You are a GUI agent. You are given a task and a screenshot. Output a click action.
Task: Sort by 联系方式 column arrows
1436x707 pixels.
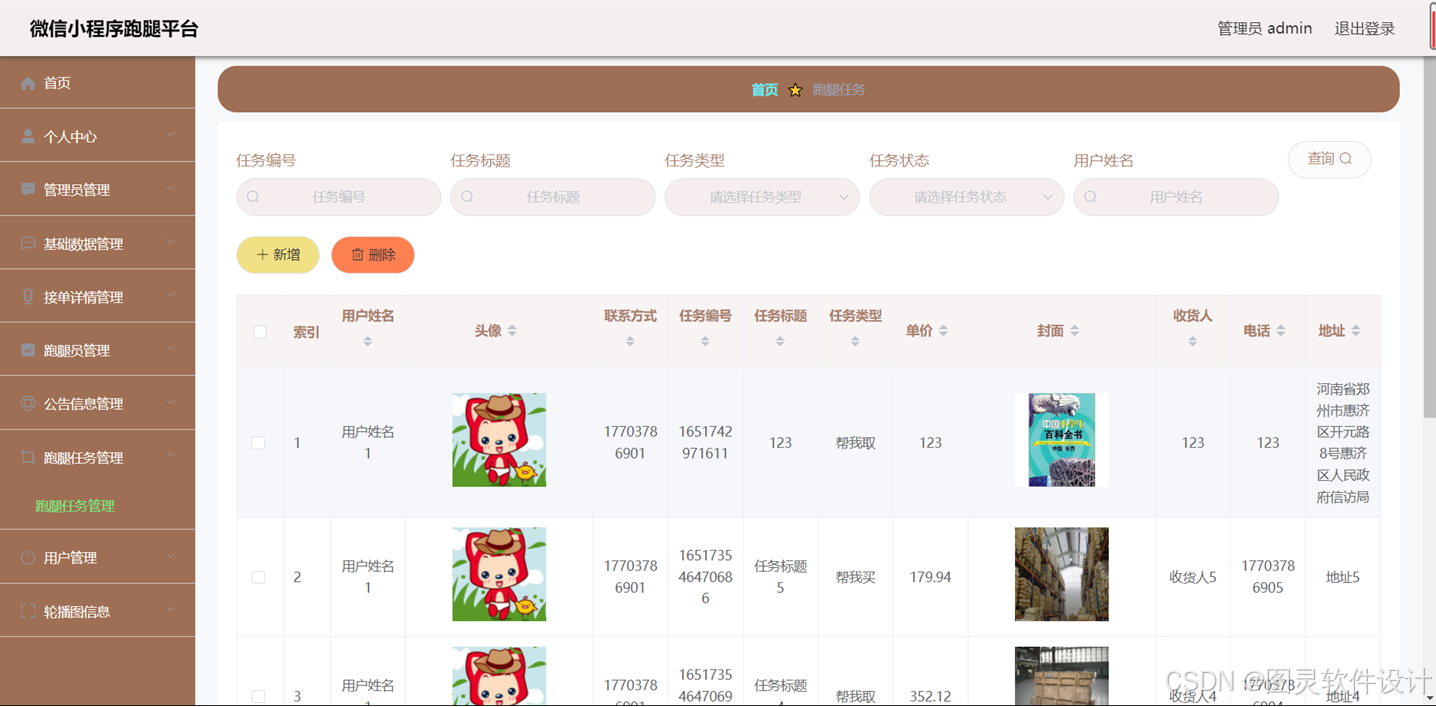pyautogui.click(x=630, y=341)
